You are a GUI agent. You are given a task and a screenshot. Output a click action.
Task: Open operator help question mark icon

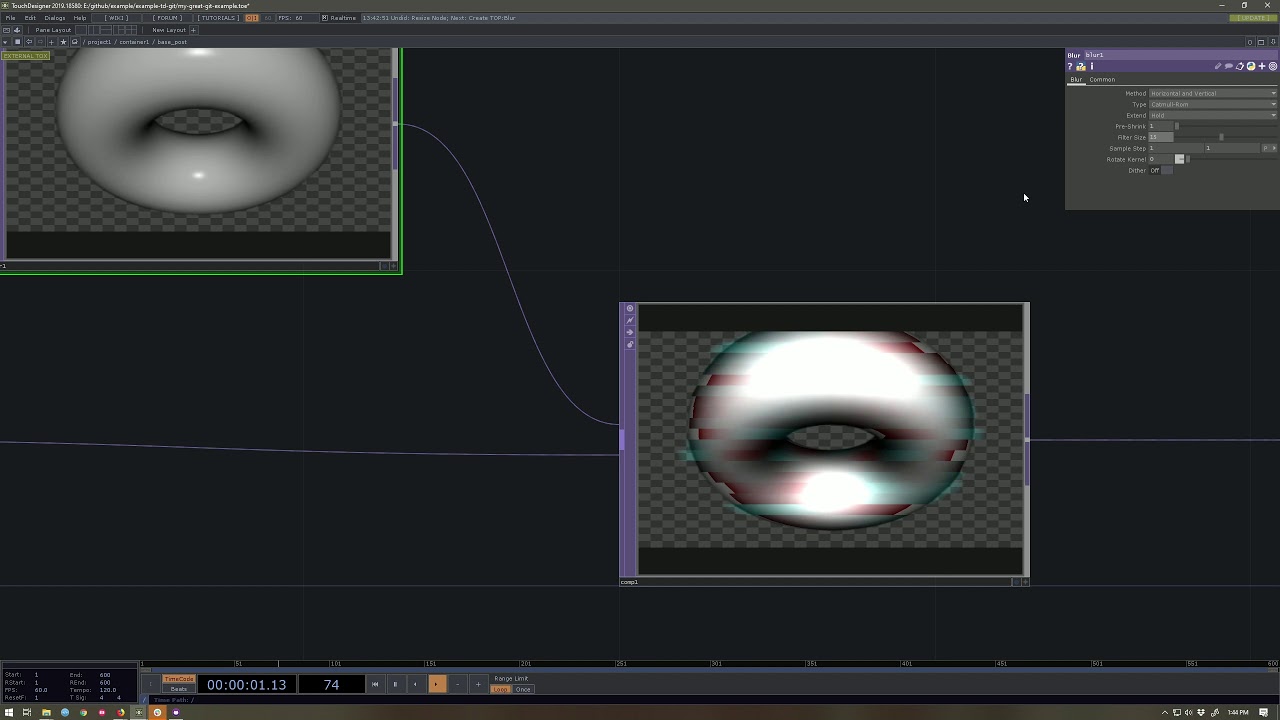[1070, 66]
